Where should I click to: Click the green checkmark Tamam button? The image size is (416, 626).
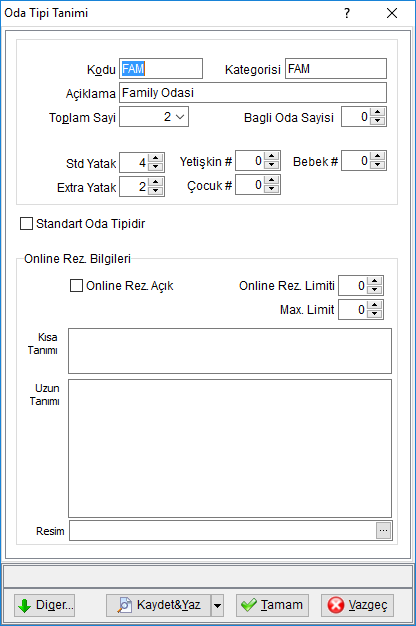[x=272, y=605]
